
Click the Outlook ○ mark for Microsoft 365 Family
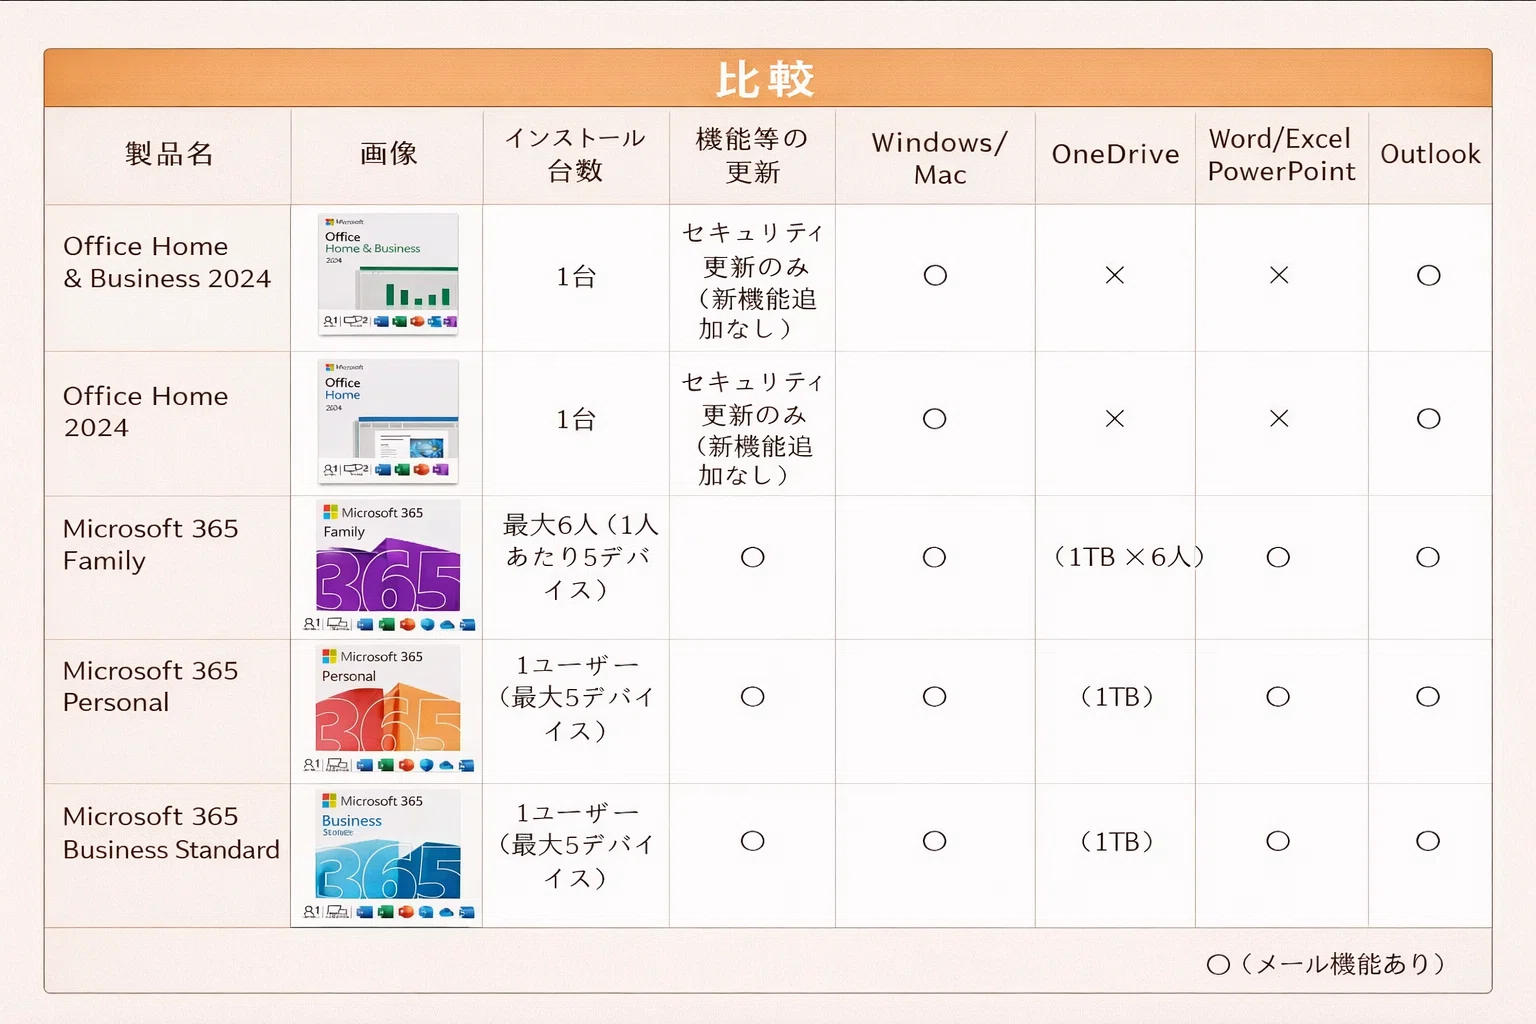pyautogui.click(x=1428, y=557)
